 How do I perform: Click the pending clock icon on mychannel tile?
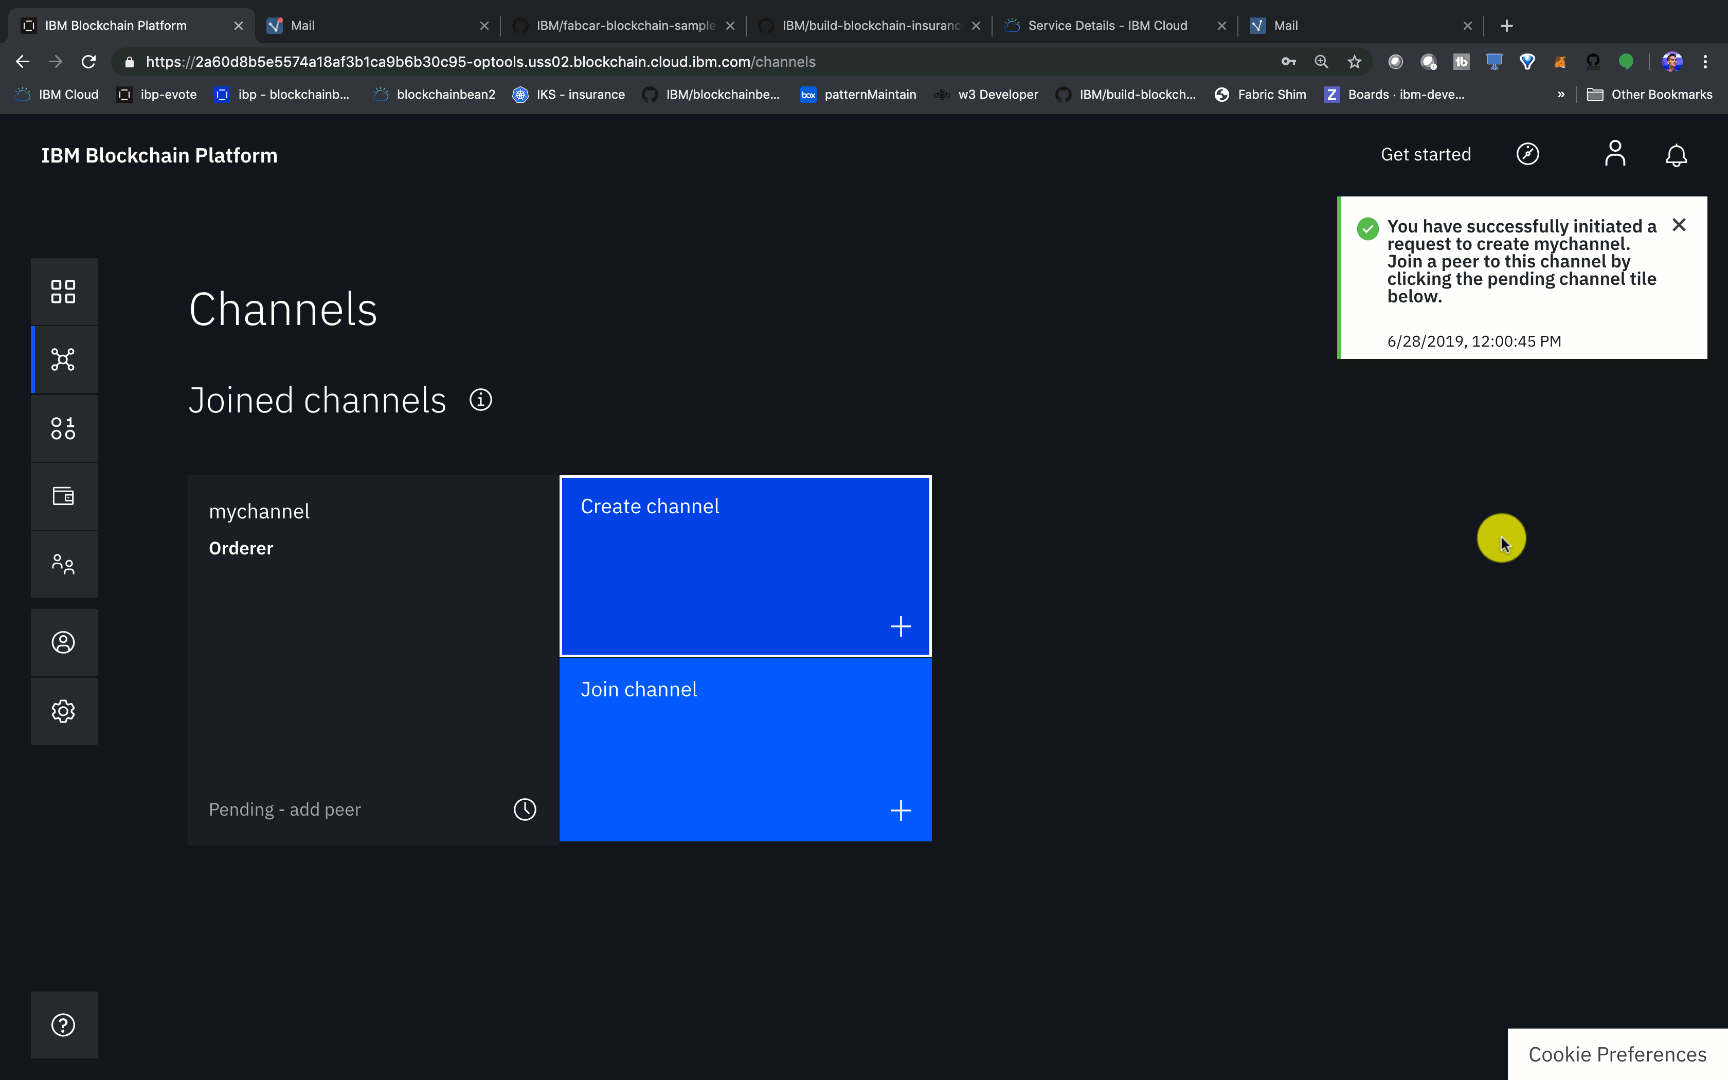coord(525,809)
